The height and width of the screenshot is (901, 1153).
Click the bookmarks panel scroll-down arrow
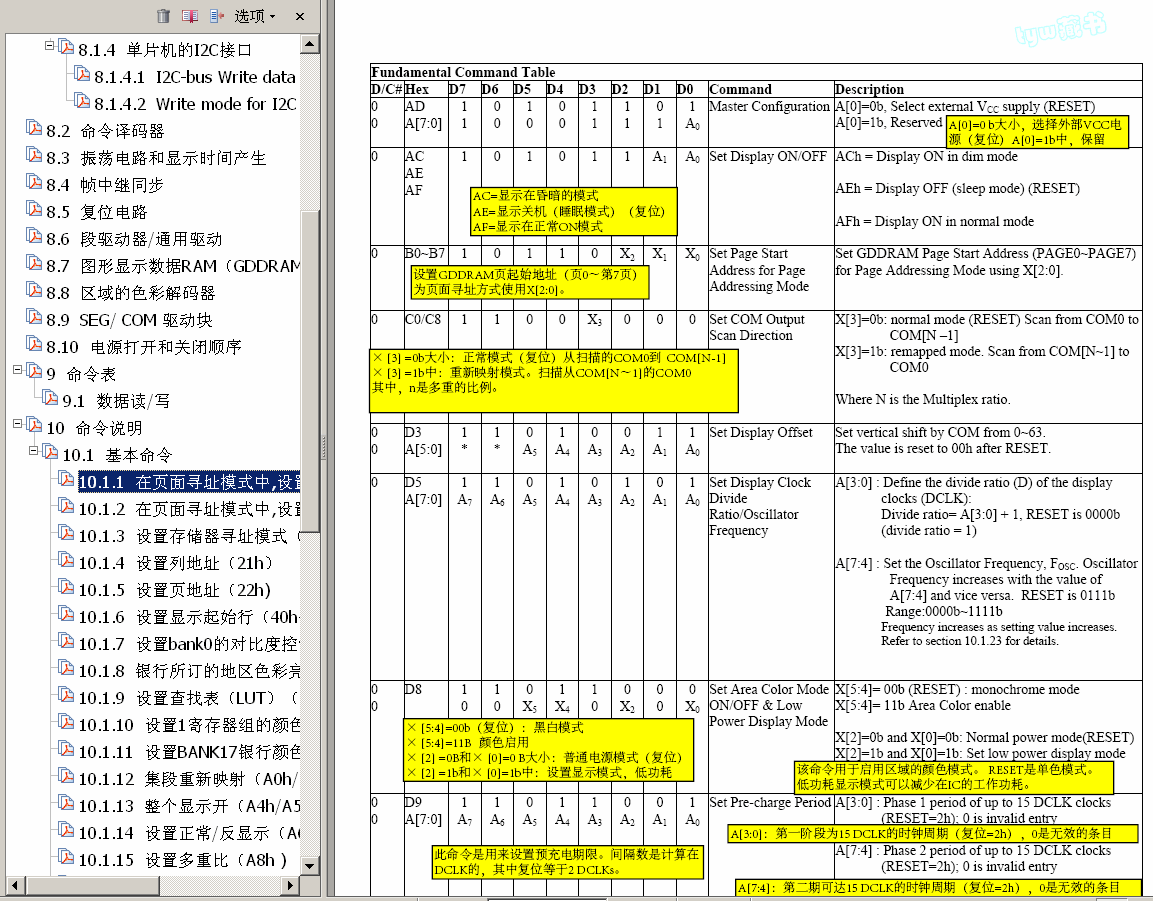click(x=309, y=866)
